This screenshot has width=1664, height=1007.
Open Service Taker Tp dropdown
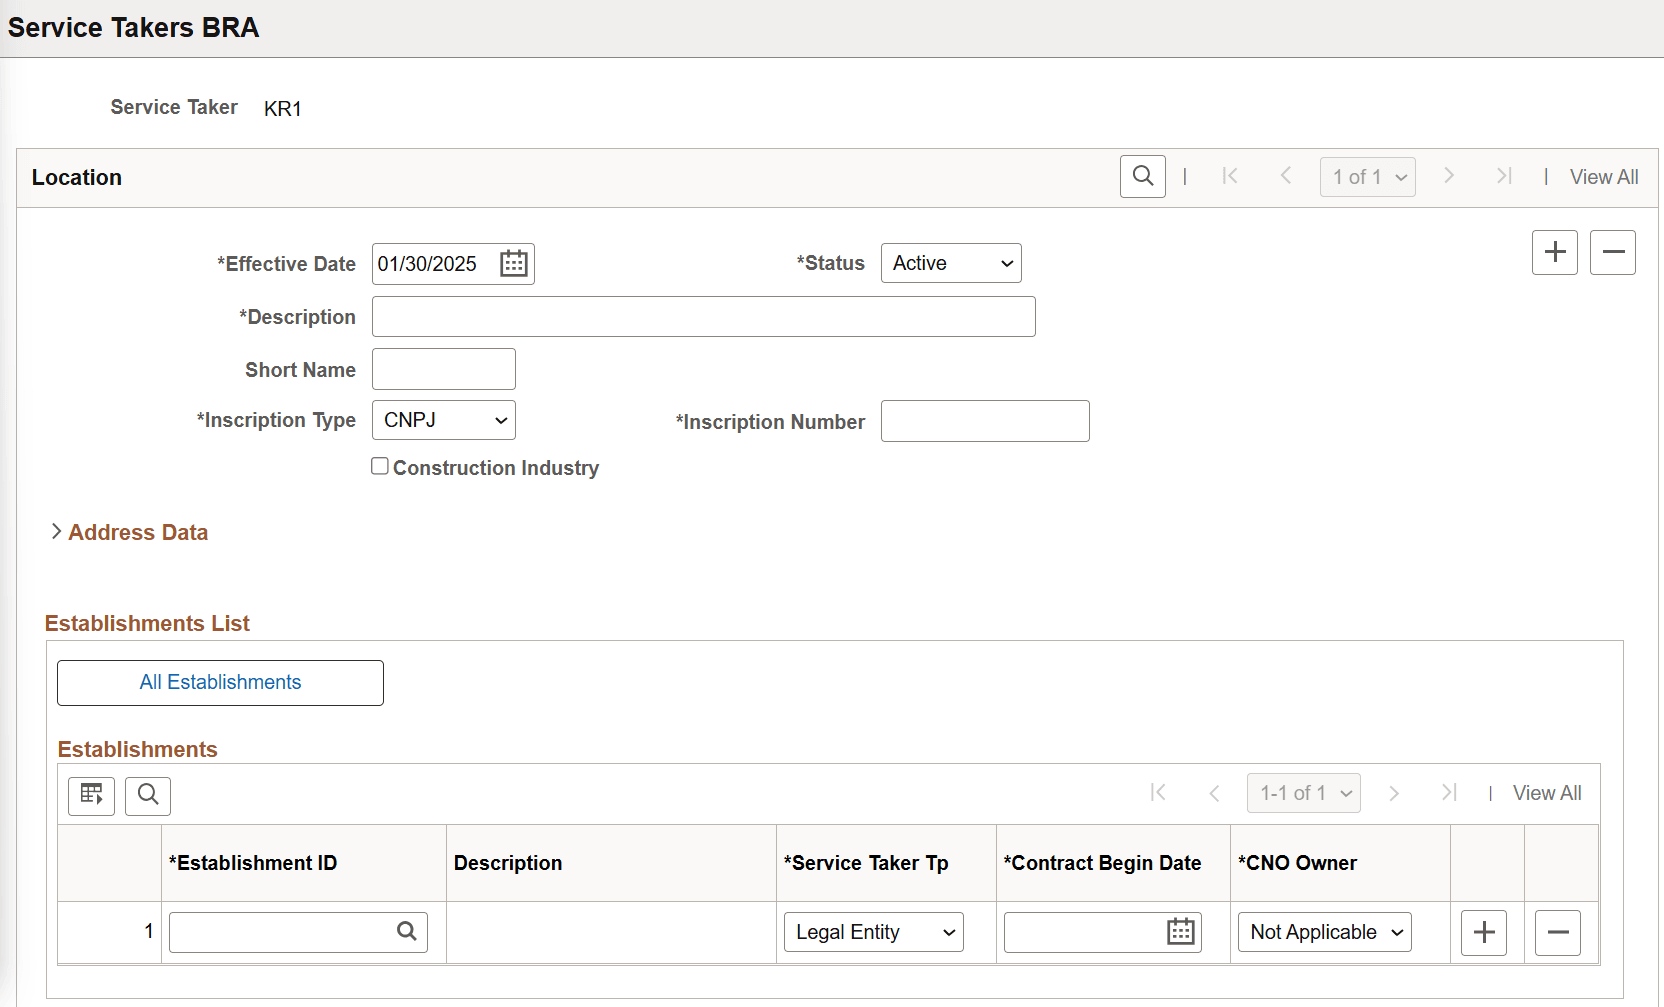click(874, 932)
